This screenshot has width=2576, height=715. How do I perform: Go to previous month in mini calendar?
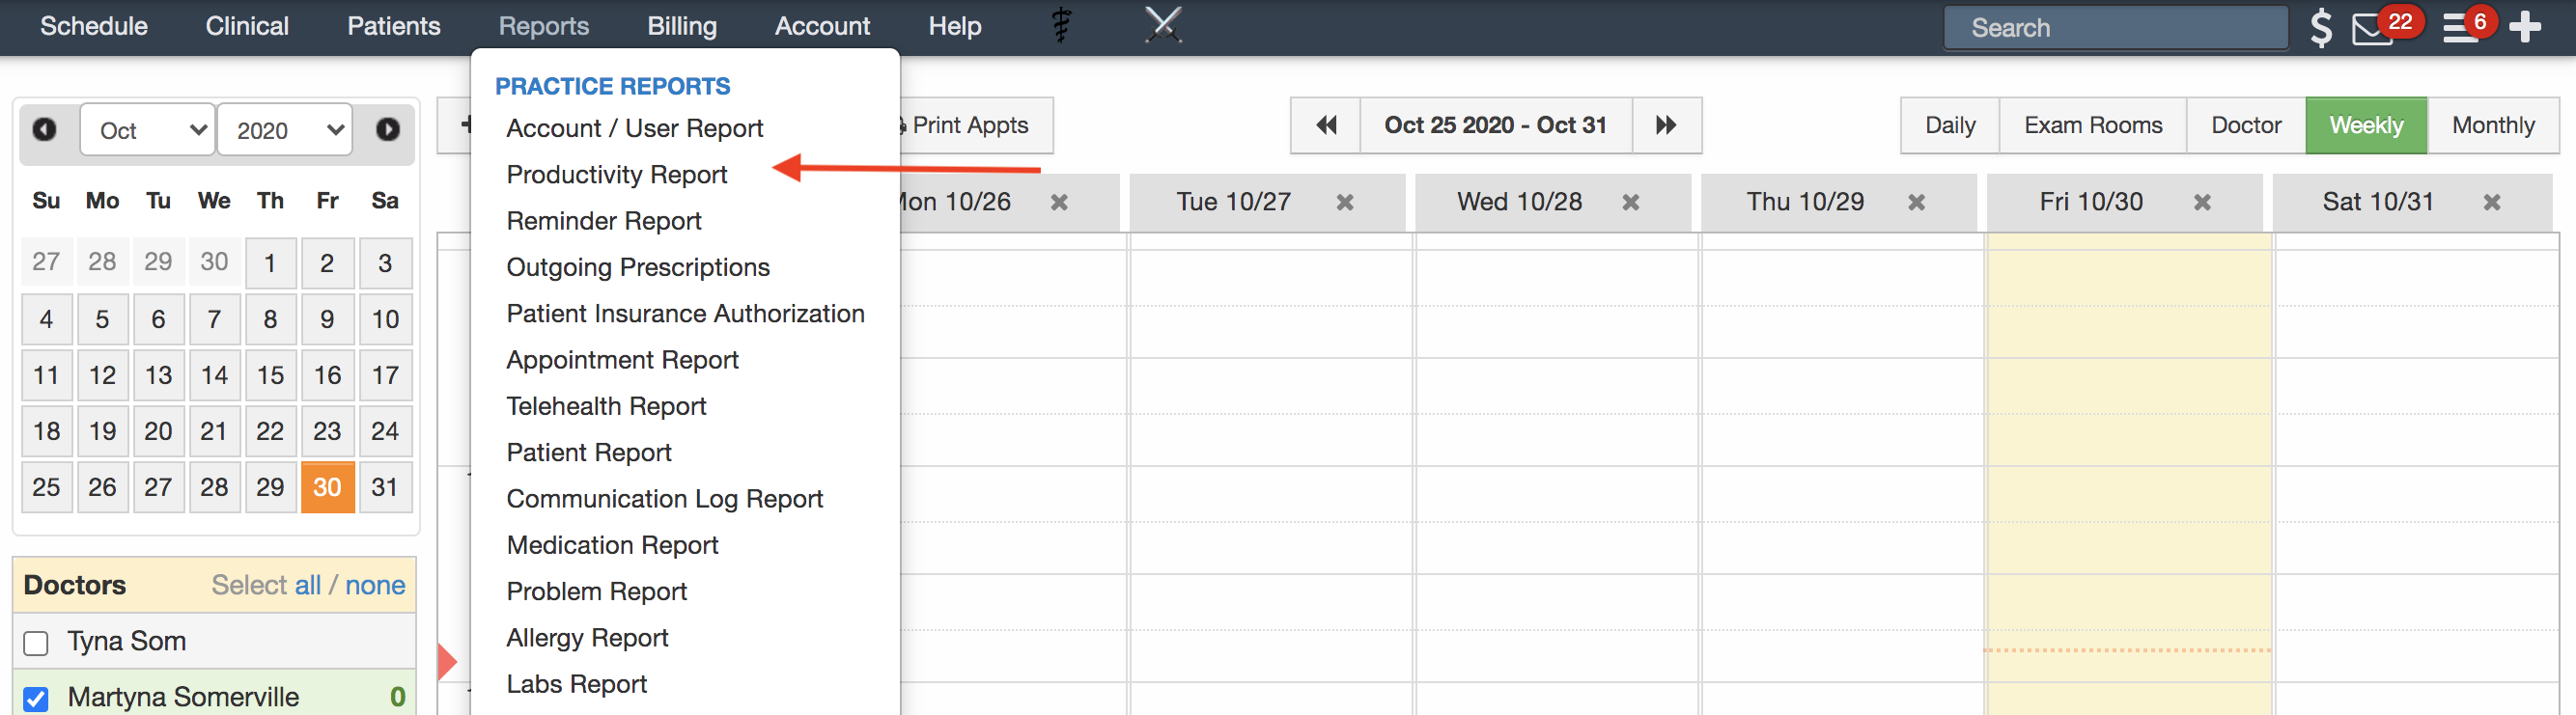(x=44, y=130)
